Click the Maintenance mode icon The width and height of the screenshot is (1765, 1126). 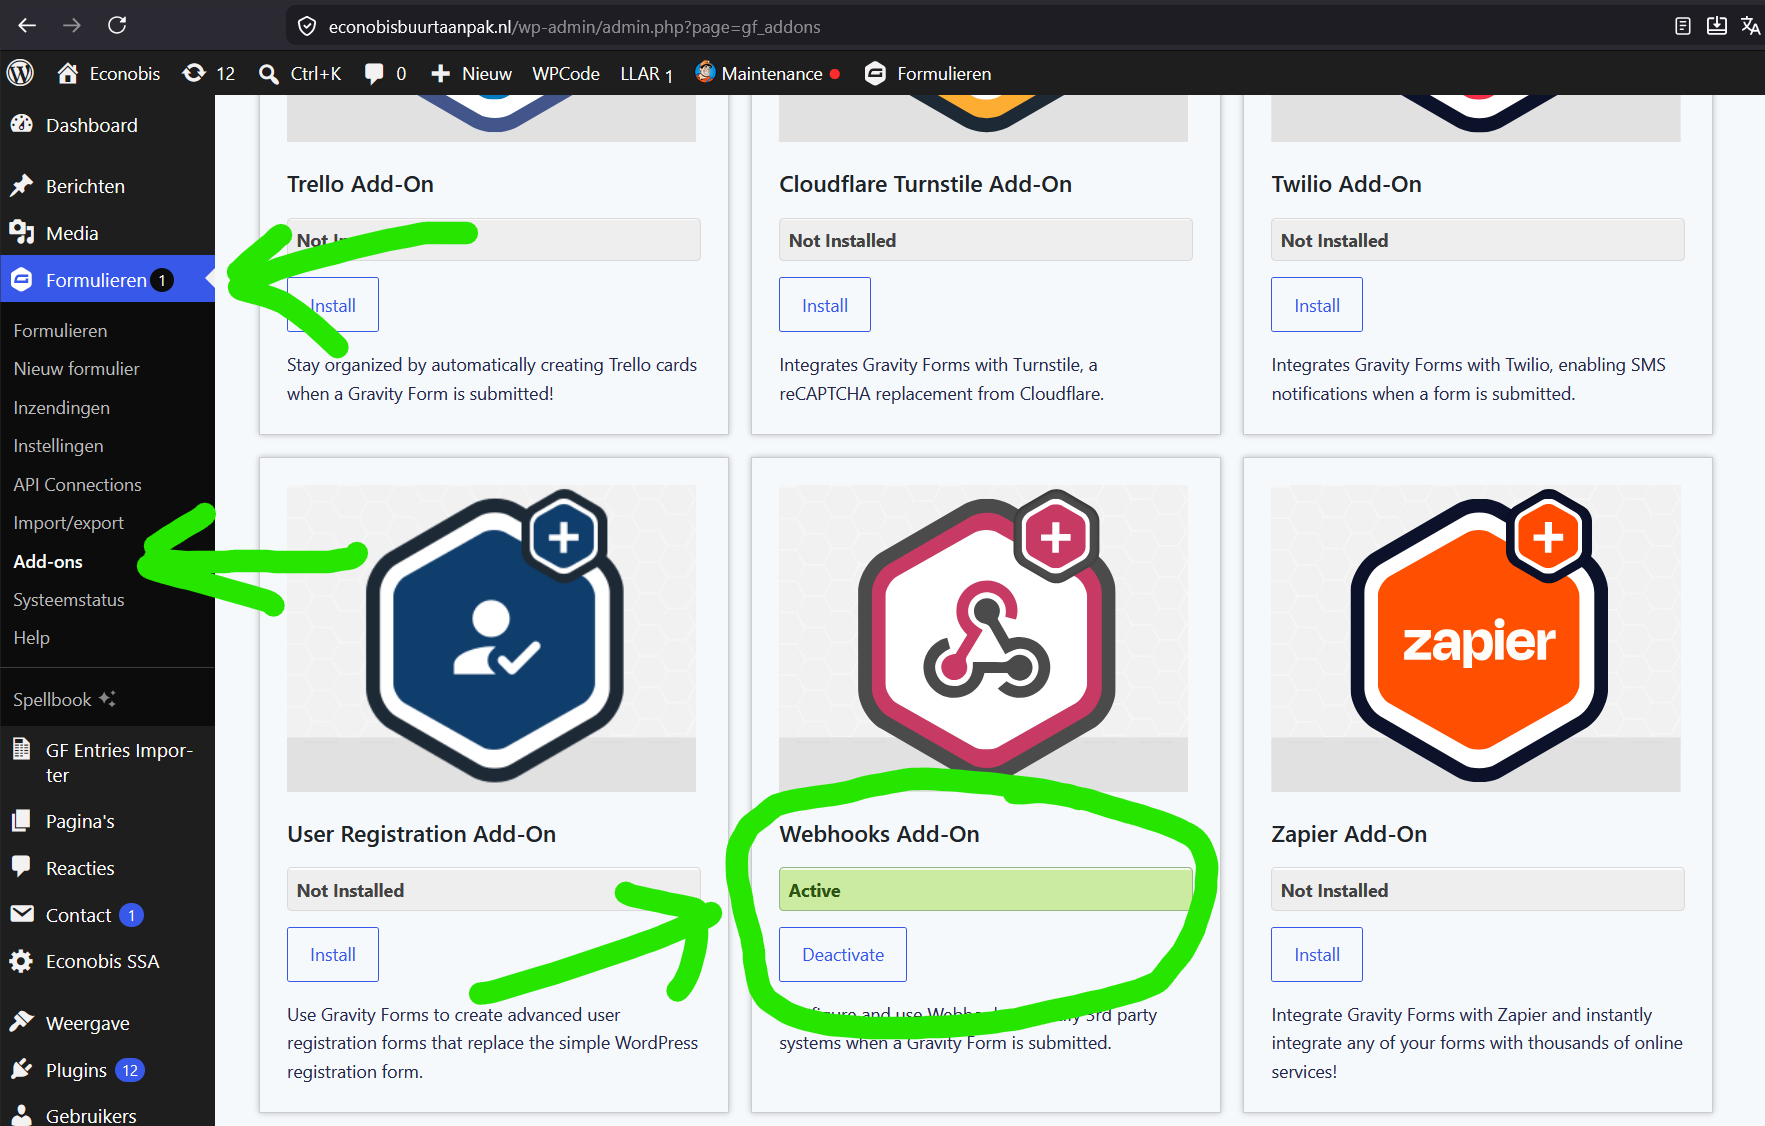click(705, 72)
